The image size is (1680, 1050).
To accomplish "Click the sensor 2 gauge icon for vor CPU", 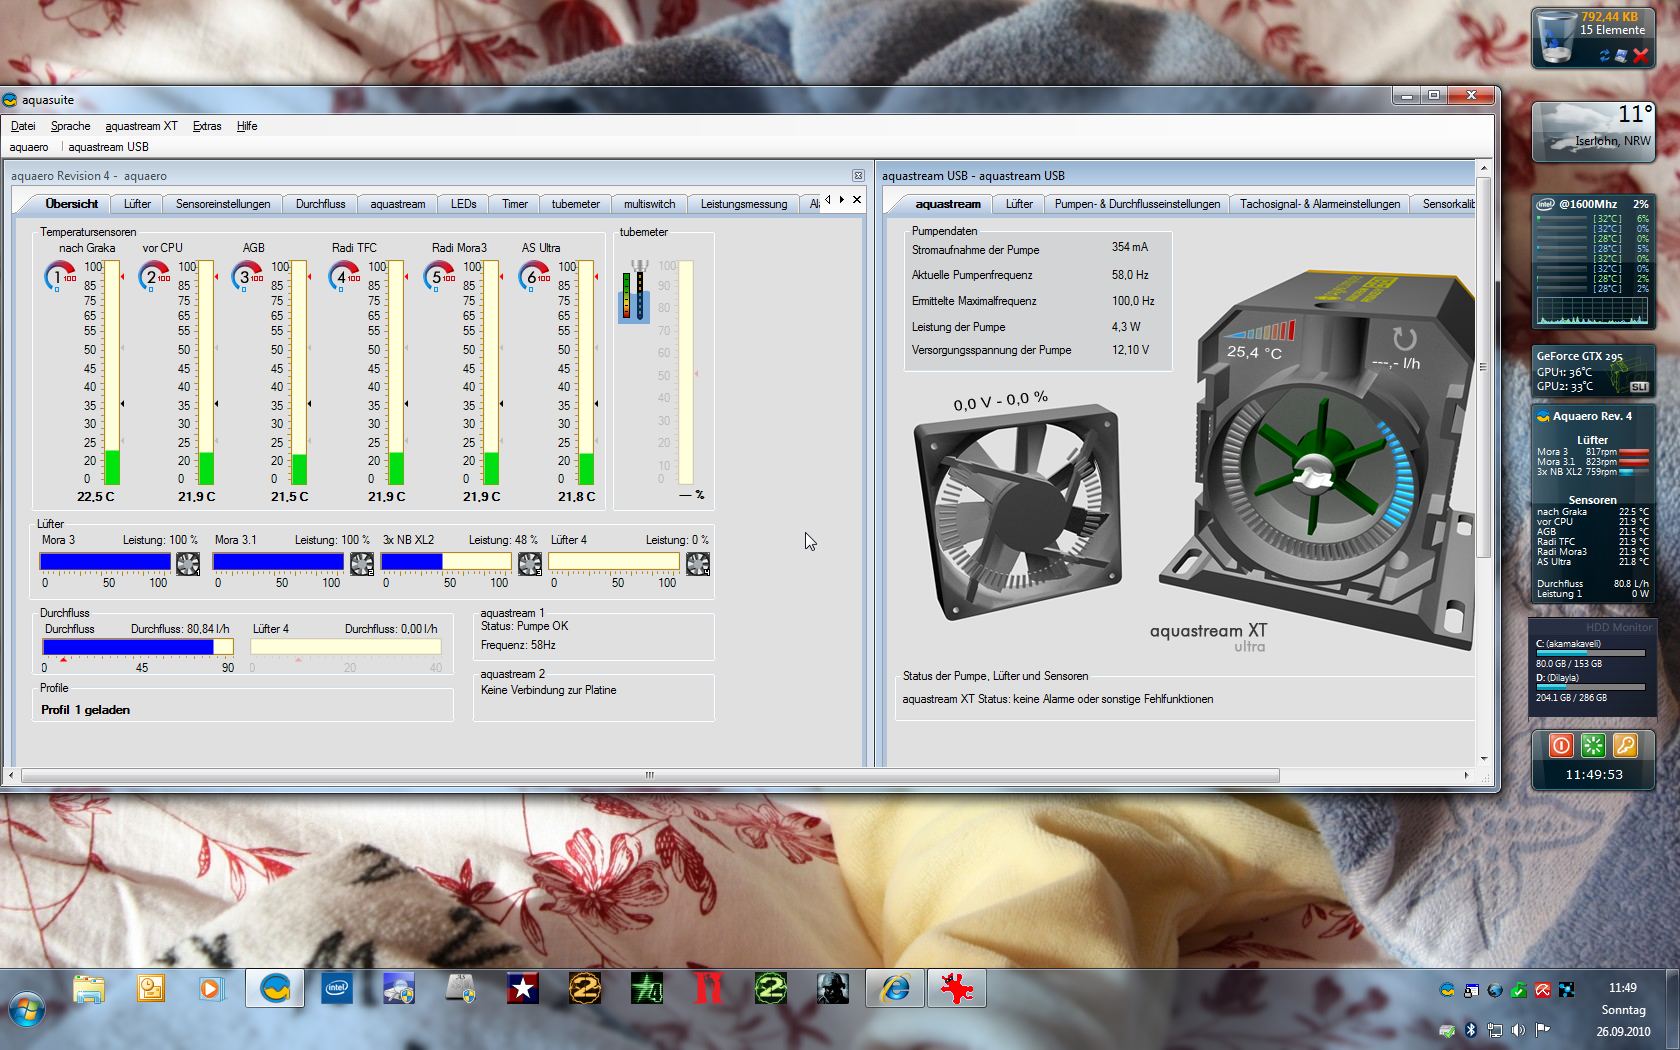I will coord(153,276).
